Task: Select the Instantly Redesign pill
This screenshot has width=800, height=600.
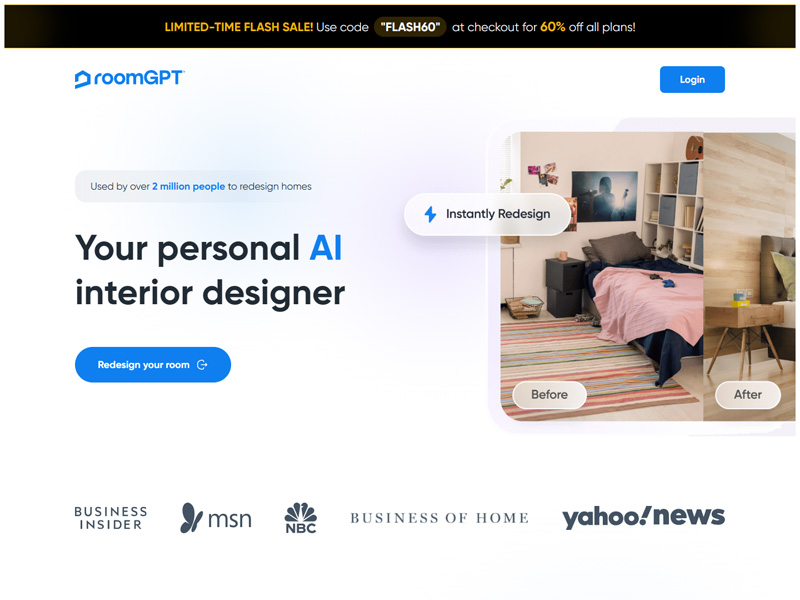Action: [487, 214]
